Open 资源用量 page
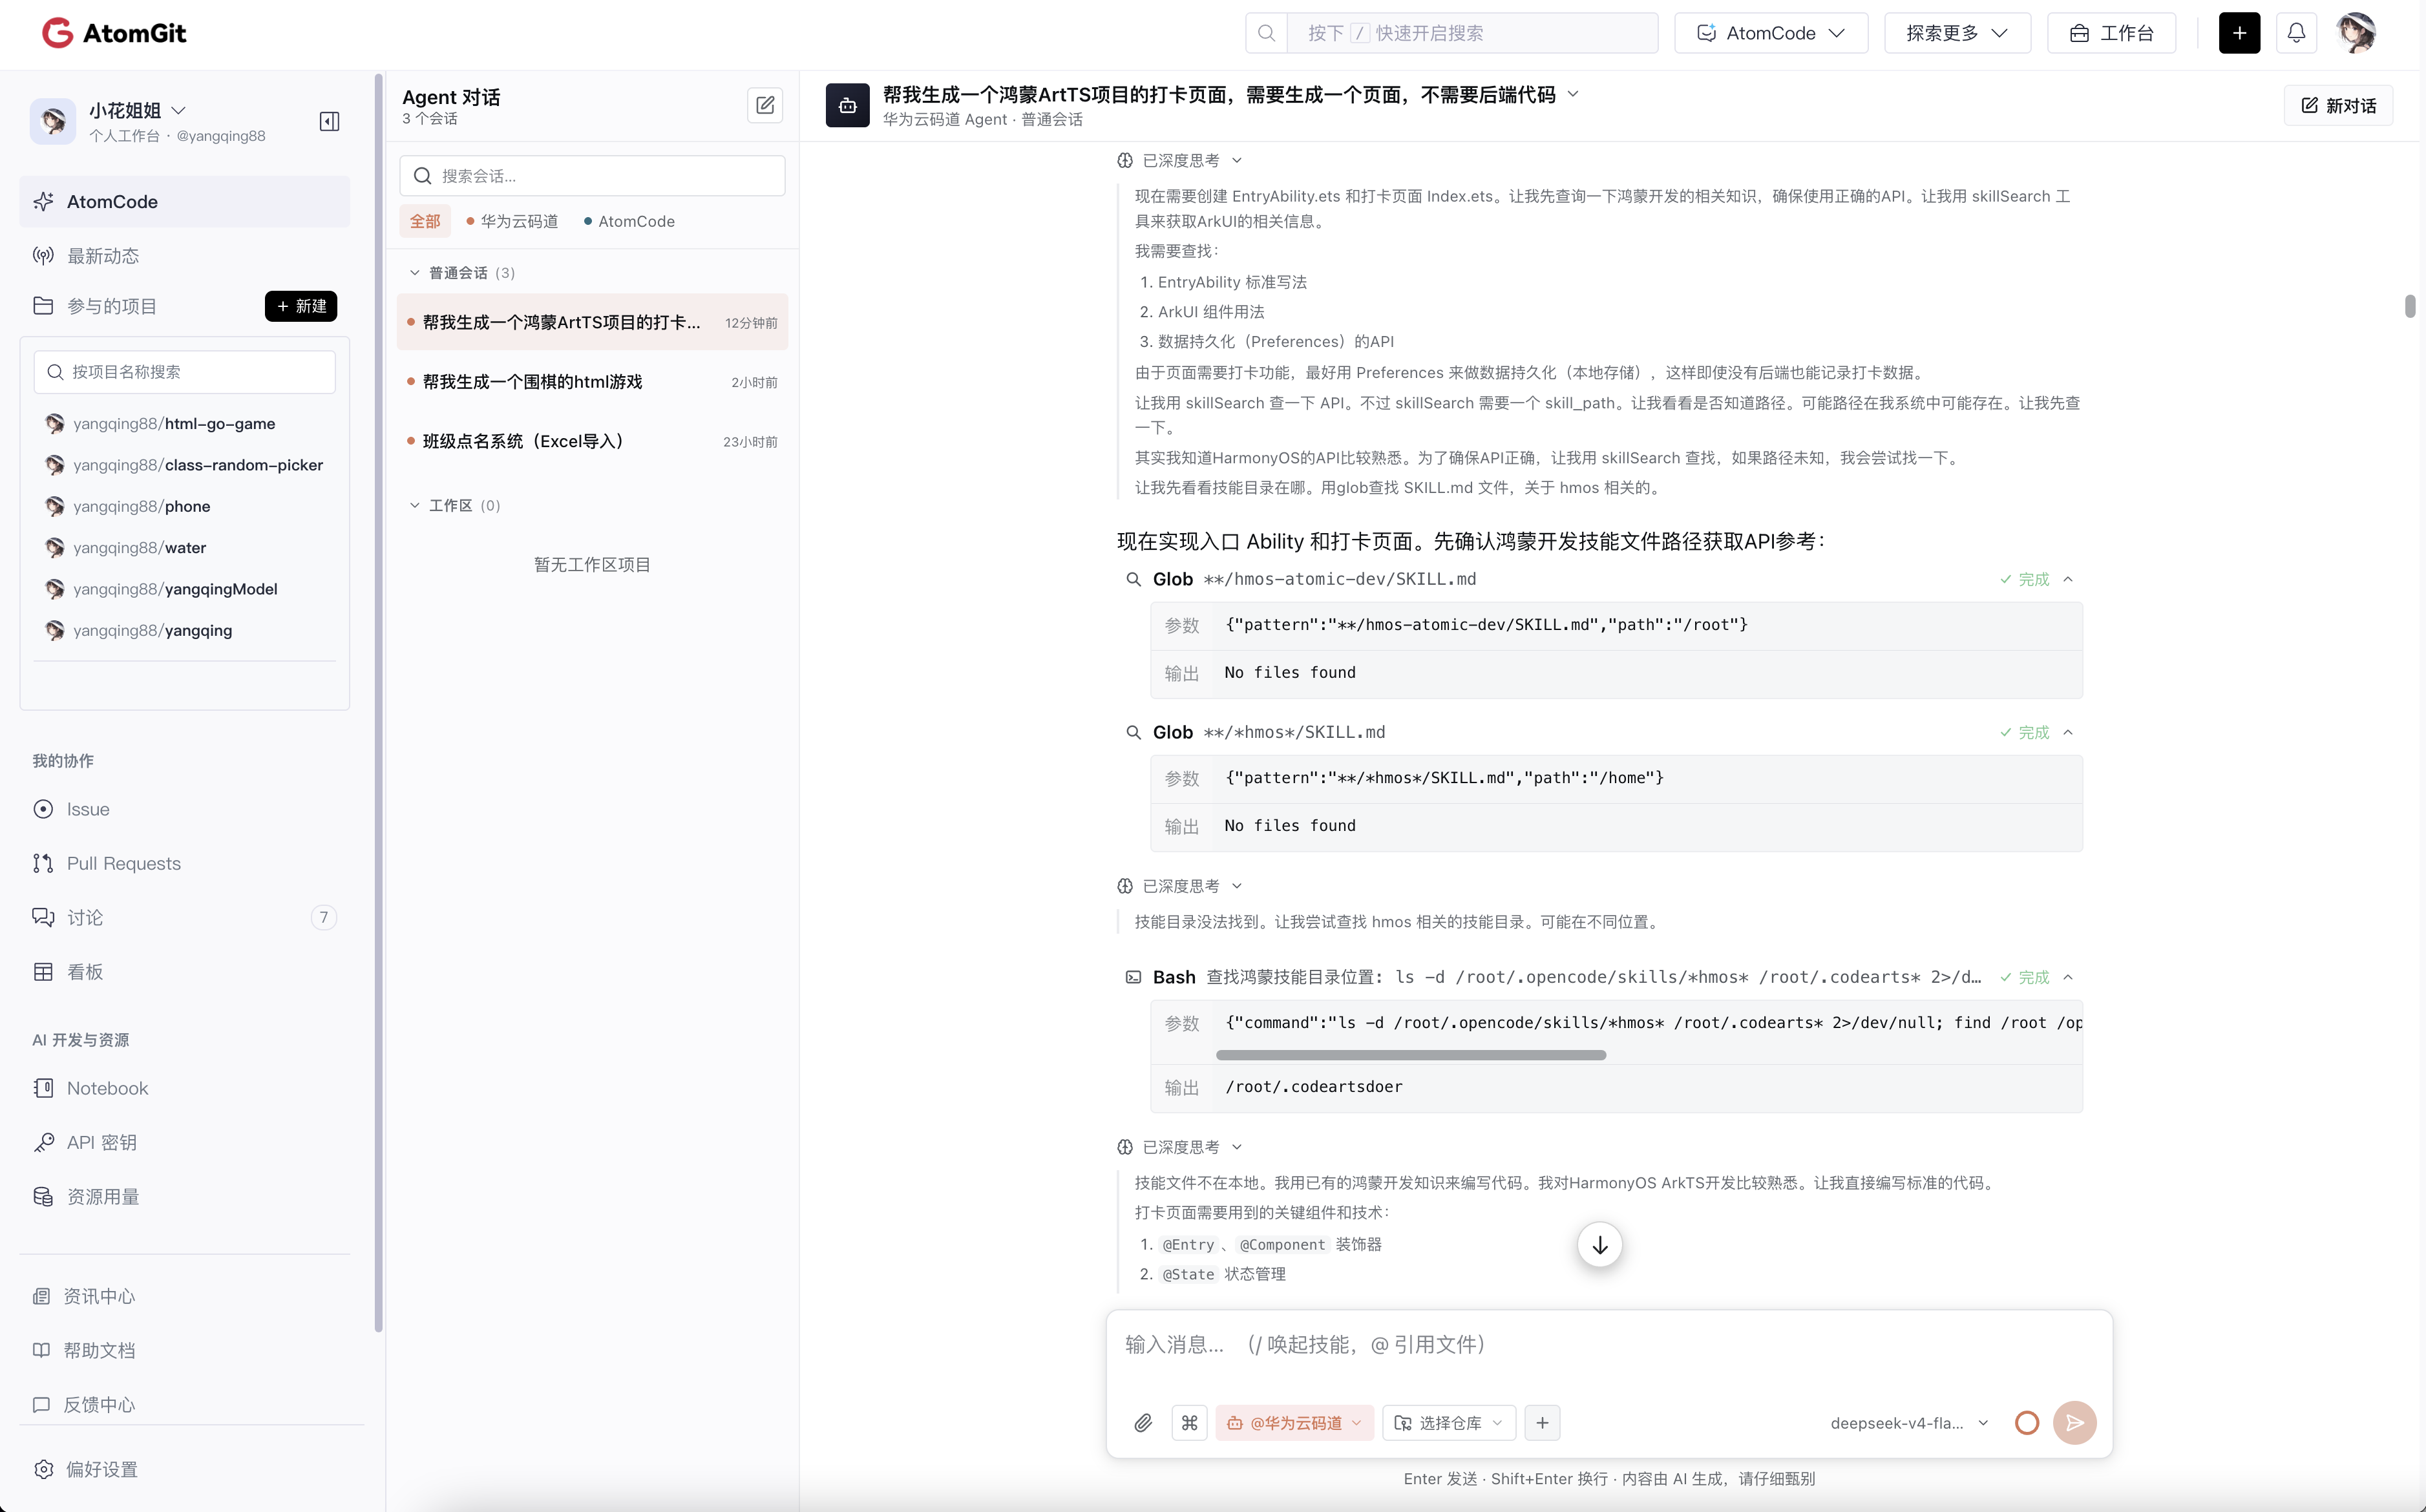The image size is (2426, 1512). [185, 1196]
